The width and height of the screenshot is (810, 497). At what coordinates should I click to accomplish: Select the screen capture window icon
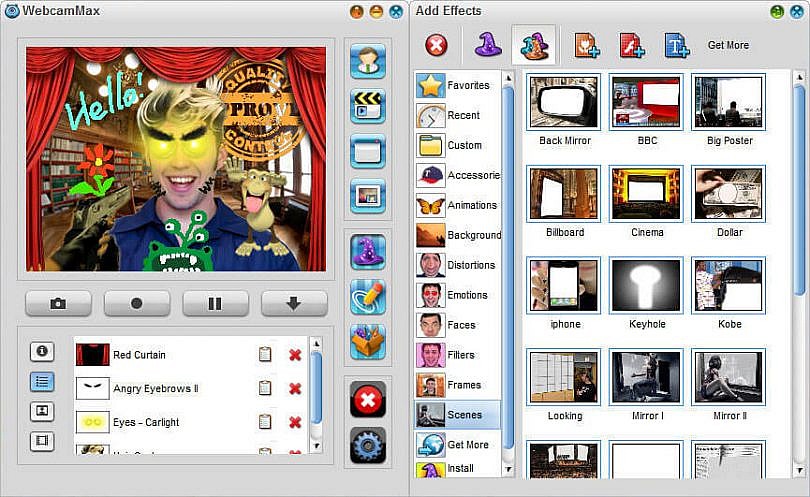coord(368,151)
